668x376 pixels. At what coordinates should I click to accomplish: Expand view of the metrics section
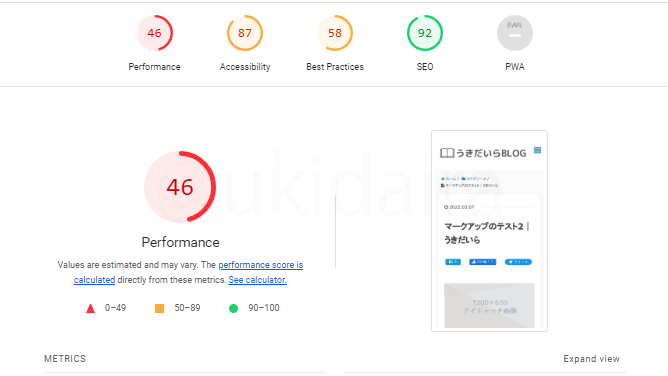pyautogui.click(x=591, y=359)
